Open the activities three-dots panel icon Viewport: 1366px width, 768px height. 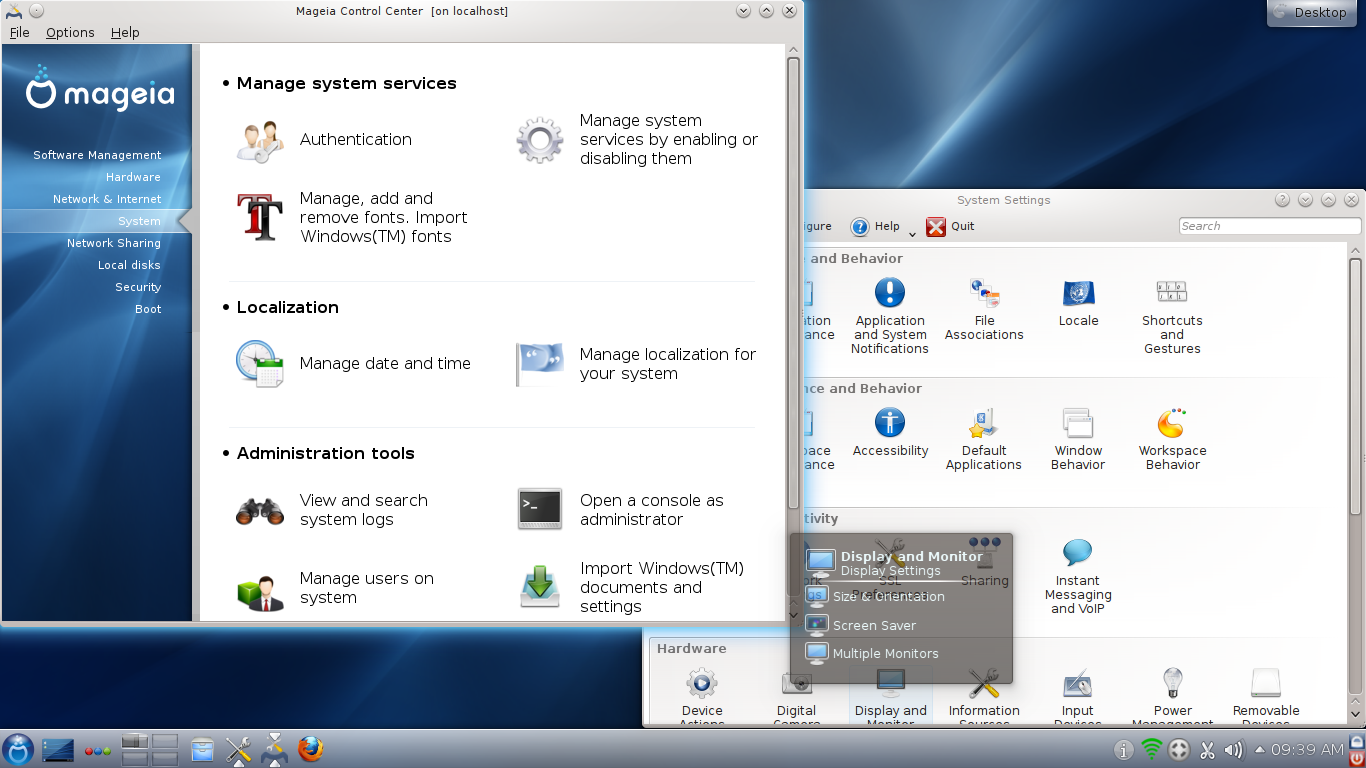[98, 750]
